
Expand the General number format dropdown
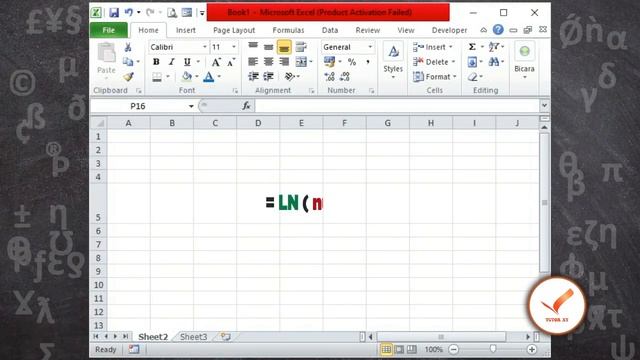click(x=370, y=47)
